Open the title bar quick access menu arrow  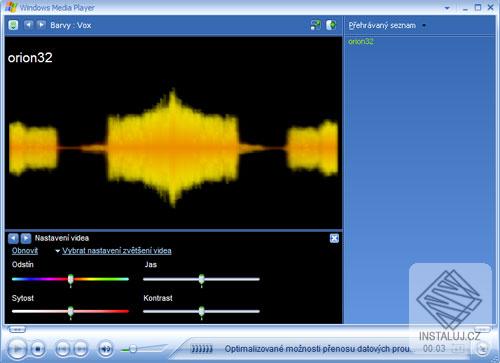[x=447, y=8]
